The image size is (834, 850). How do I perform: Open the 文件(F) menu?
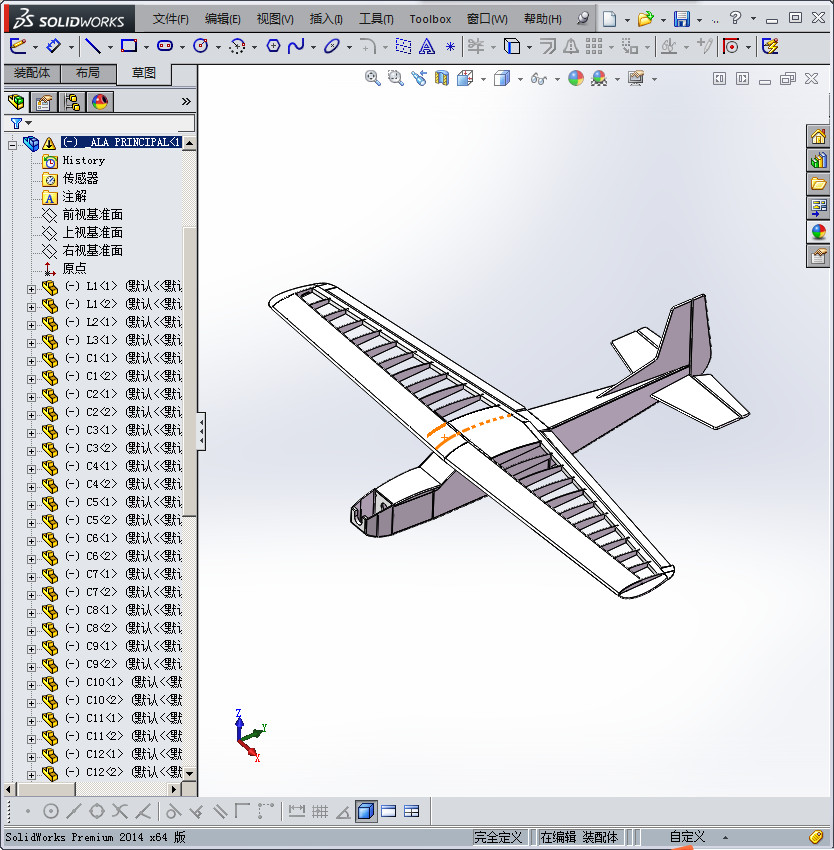[x=171, y=19]
